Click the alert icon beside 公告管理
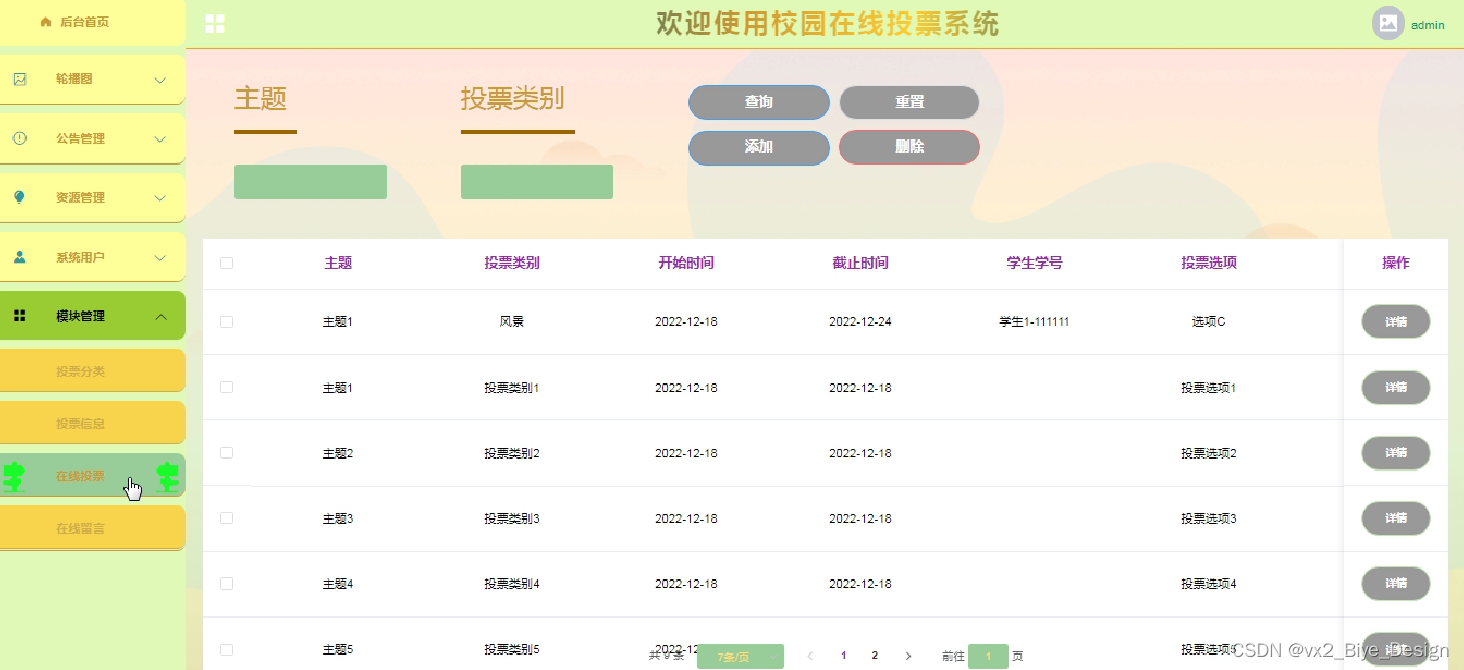 (20, 138)
